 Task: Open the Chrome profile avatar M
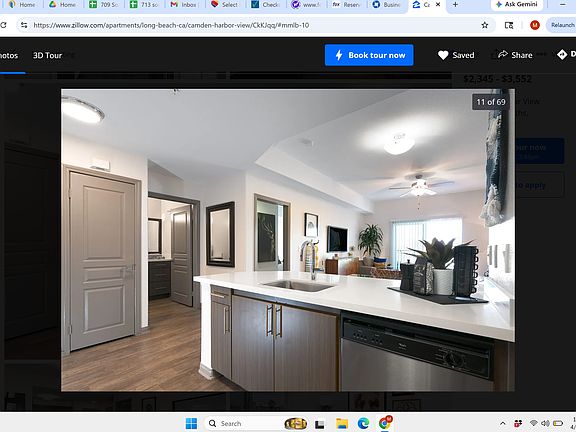pyautogui.click(x=535, y=25)
